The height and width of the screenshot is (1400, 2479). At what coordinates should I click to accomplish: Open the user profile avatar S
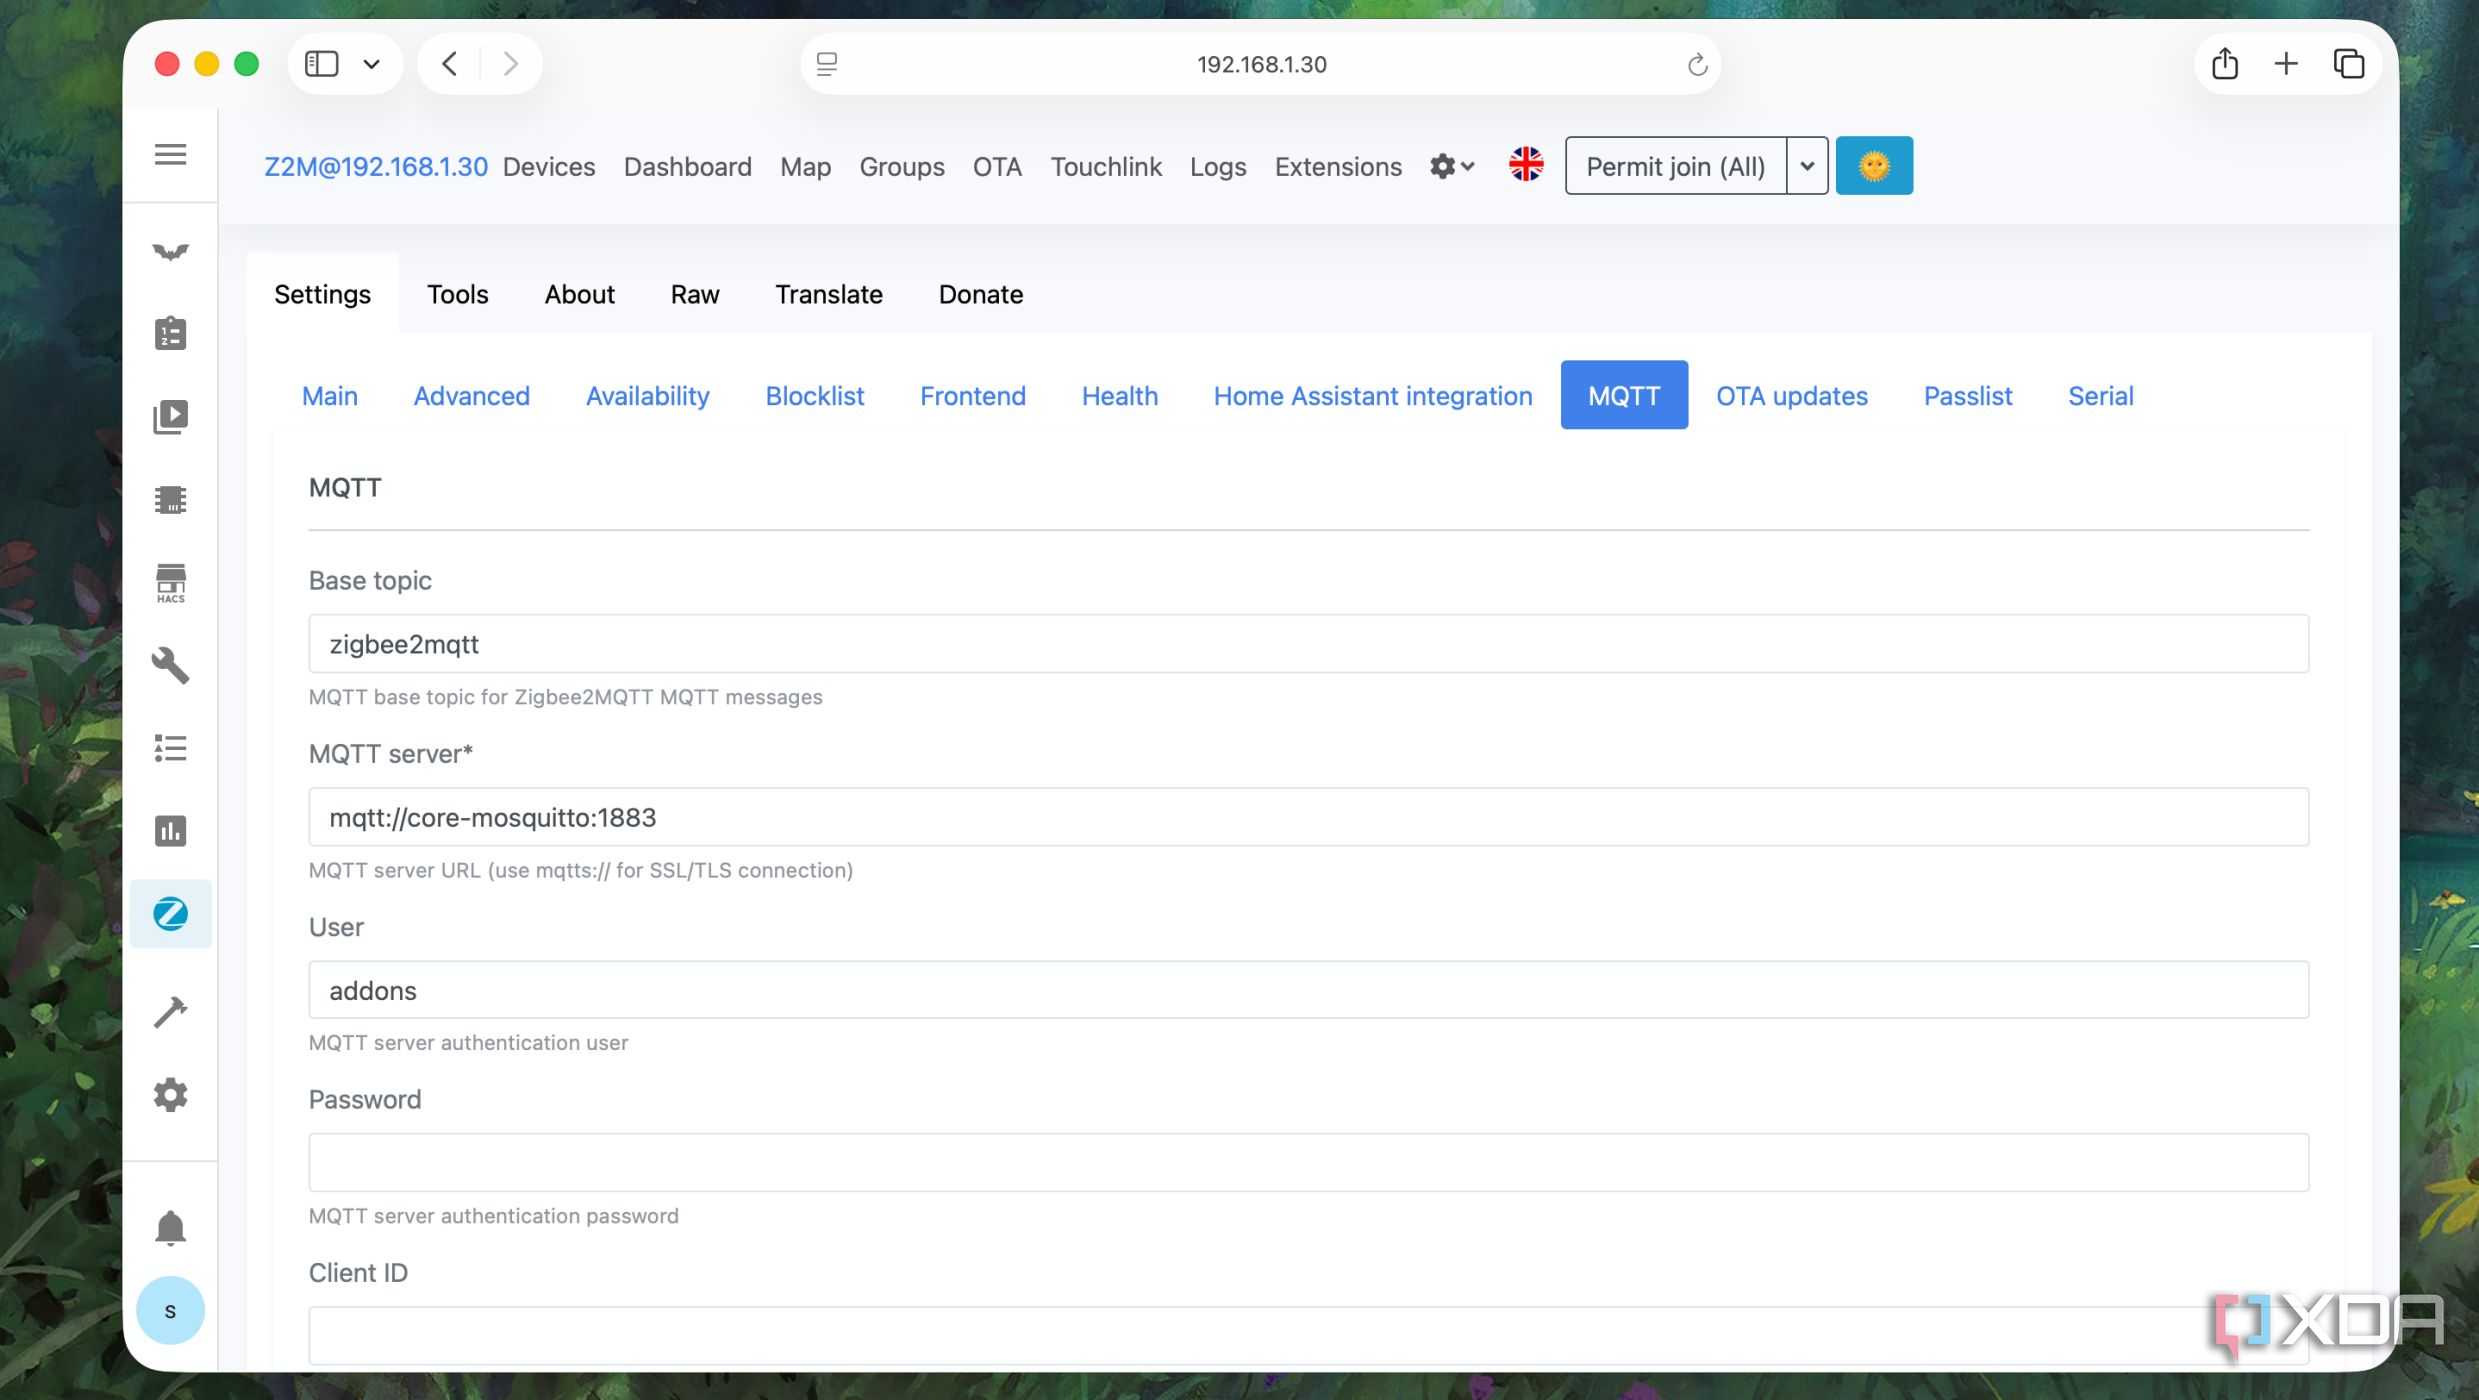(x=170, y=1310)
